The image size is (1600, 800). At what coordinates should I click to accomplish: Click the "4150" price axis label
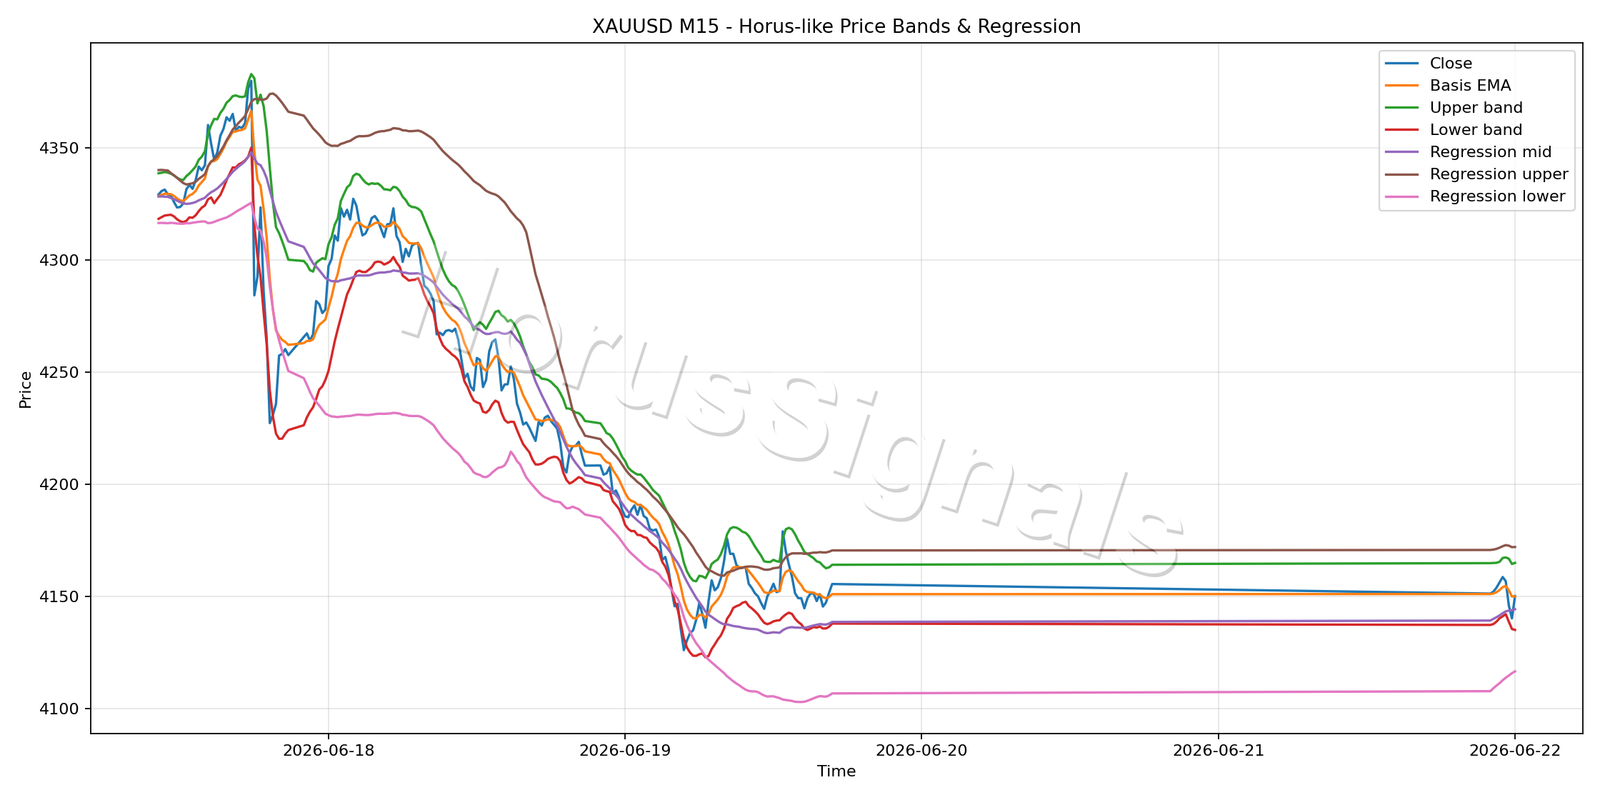pyautogui.click(x=59, y=597)
